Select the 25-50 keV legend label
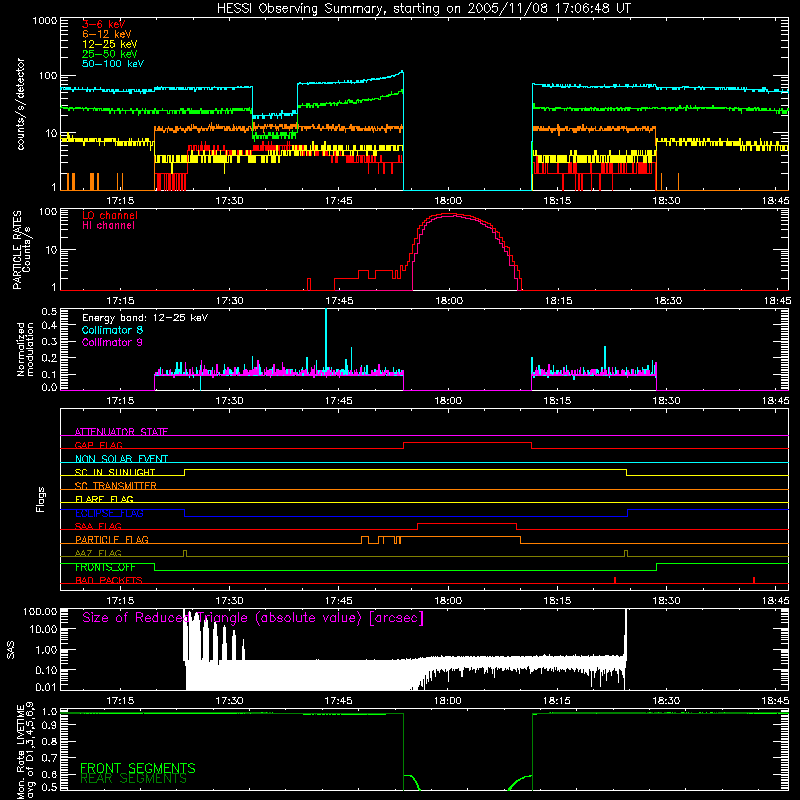Viewport: 800px width, 800px height. pos(110,54)
